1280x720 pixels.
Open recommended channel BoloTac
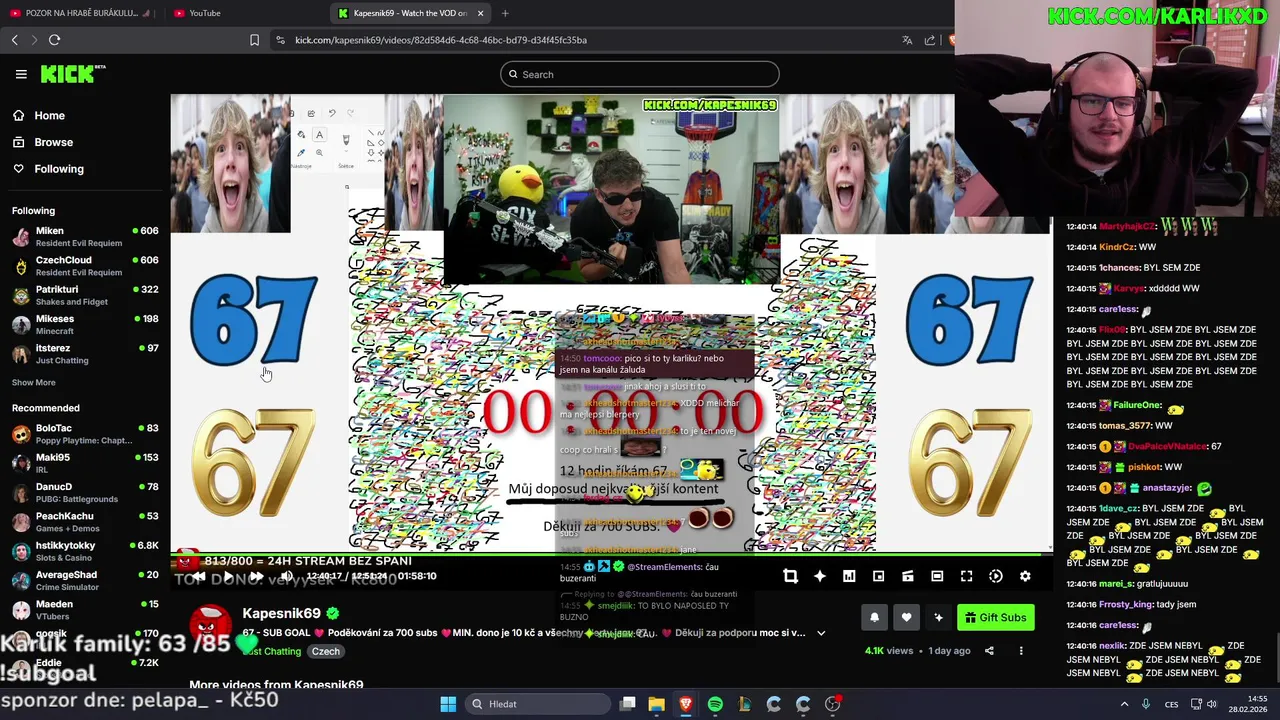pos(85,434)
